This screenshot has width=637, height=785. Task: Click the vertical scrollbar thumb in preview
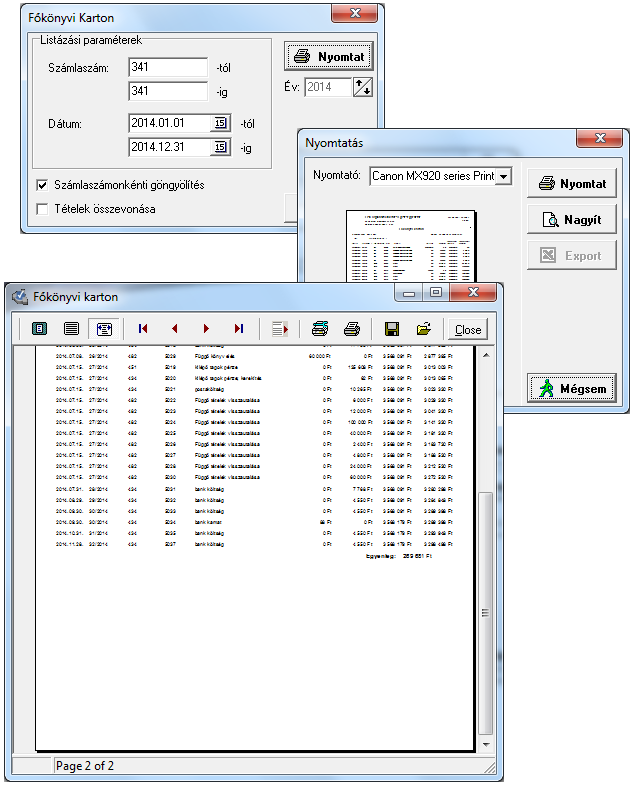[x=485, y=613]
